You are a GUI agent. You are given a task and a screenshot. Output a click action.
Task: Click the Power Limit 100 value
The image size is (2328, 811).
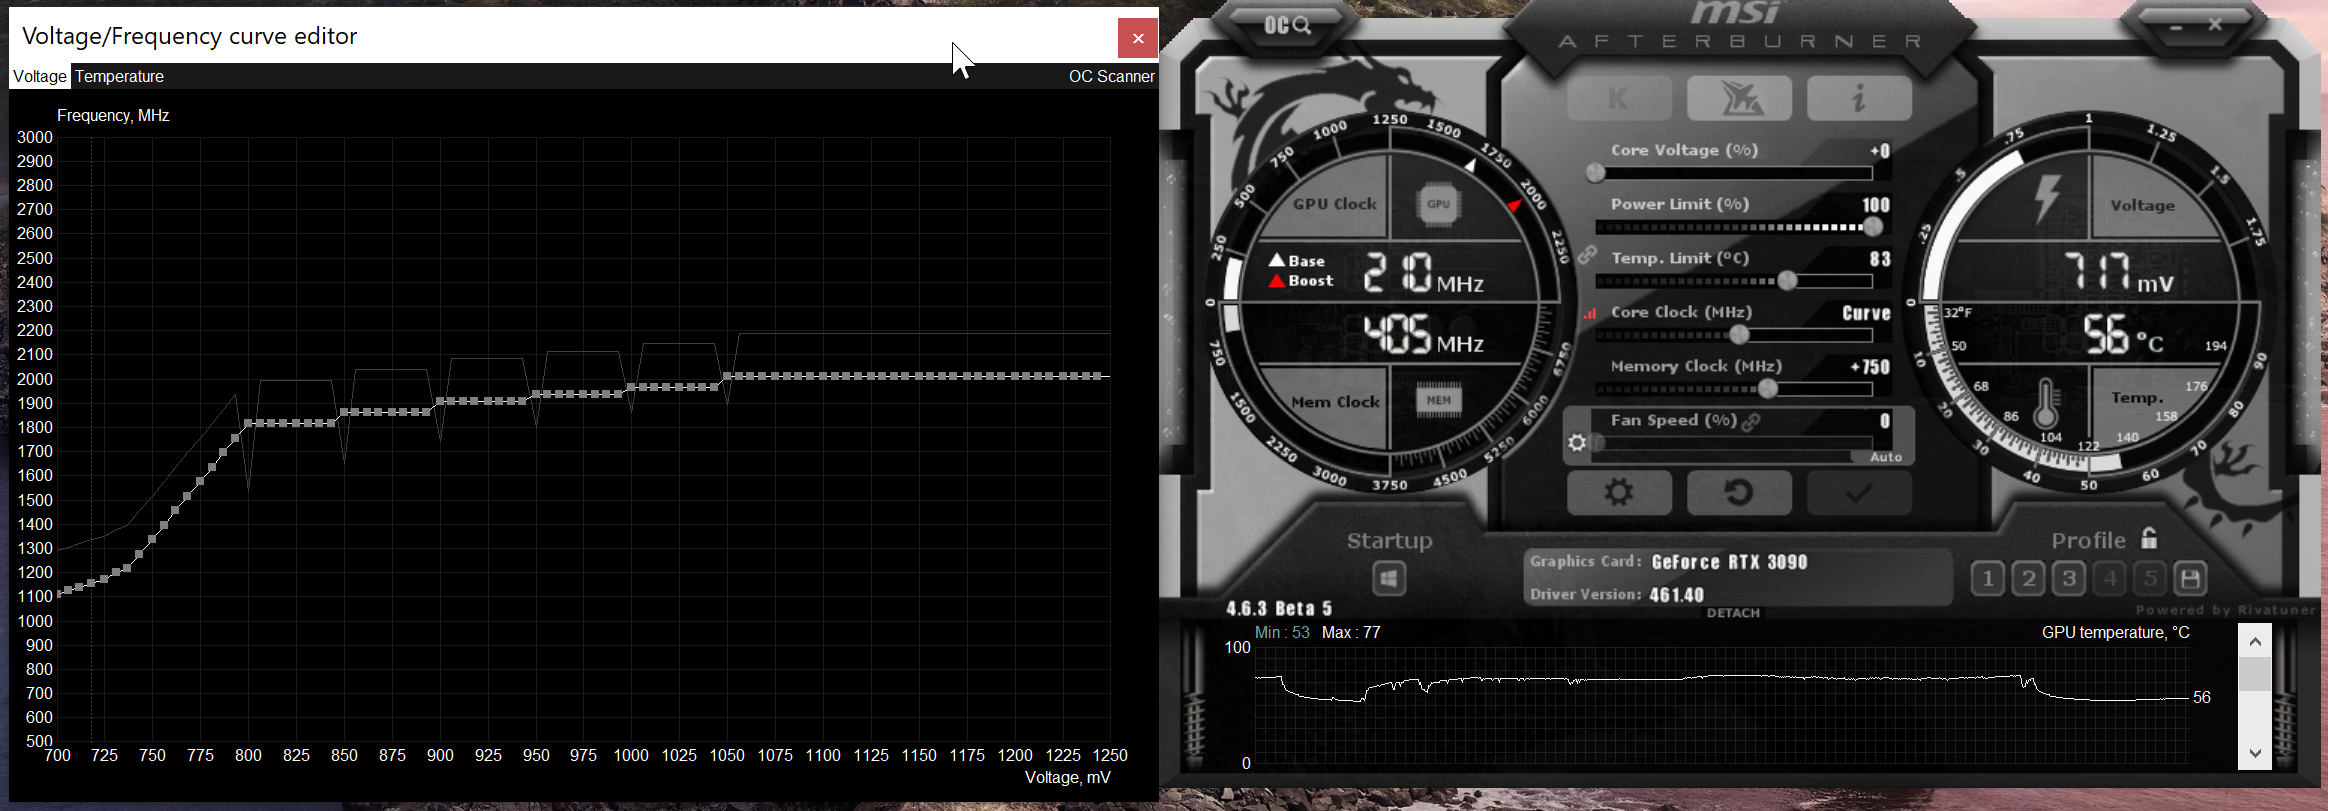(x=1876, y=205)
